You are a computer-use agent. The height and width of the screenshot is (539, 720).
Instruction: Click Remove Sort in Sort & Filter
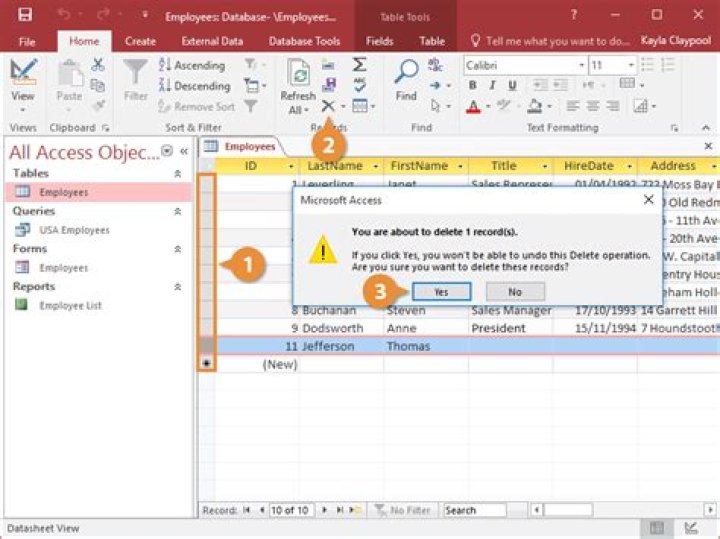click(196, 107)
